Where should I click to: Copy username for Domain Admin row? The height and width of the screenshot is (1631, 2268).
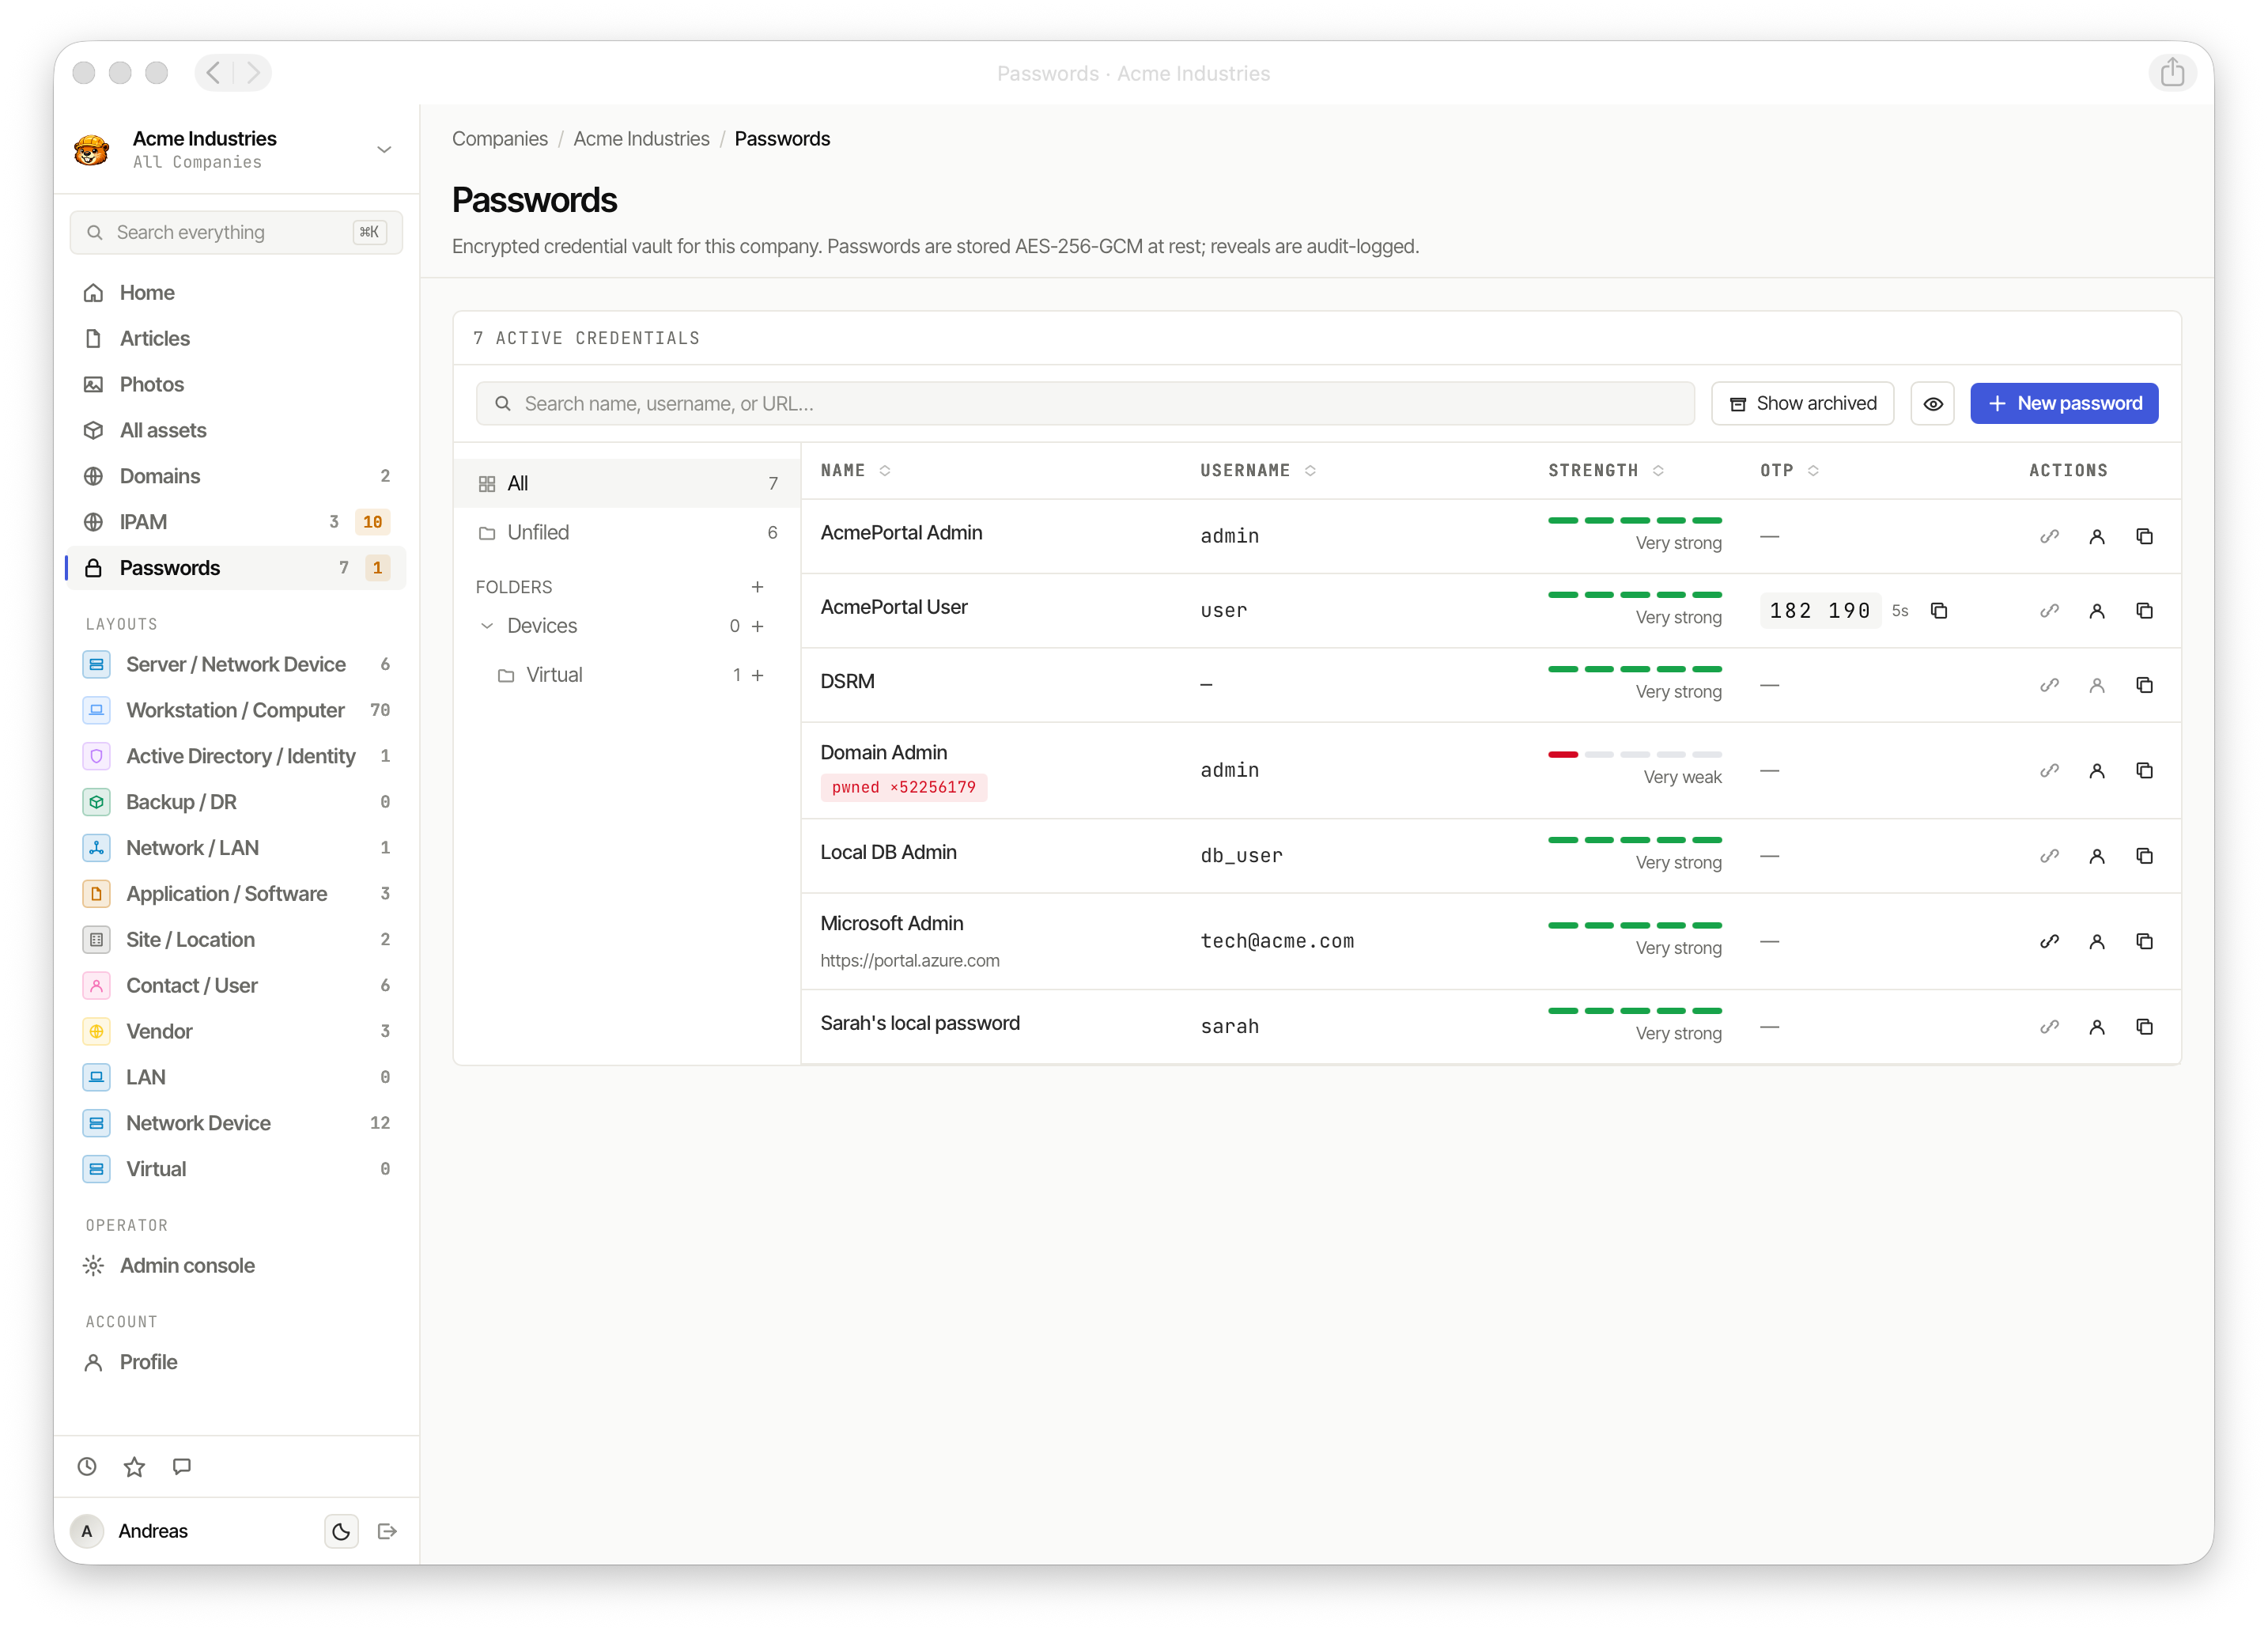pos(2096,770)
